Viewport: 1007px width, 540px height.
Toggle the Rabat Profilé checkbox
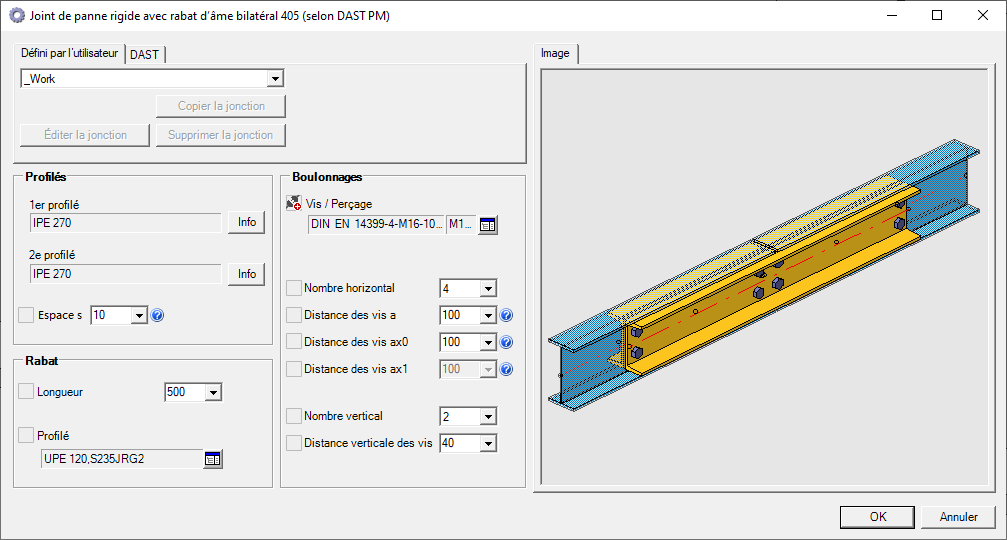coord(26,435)
